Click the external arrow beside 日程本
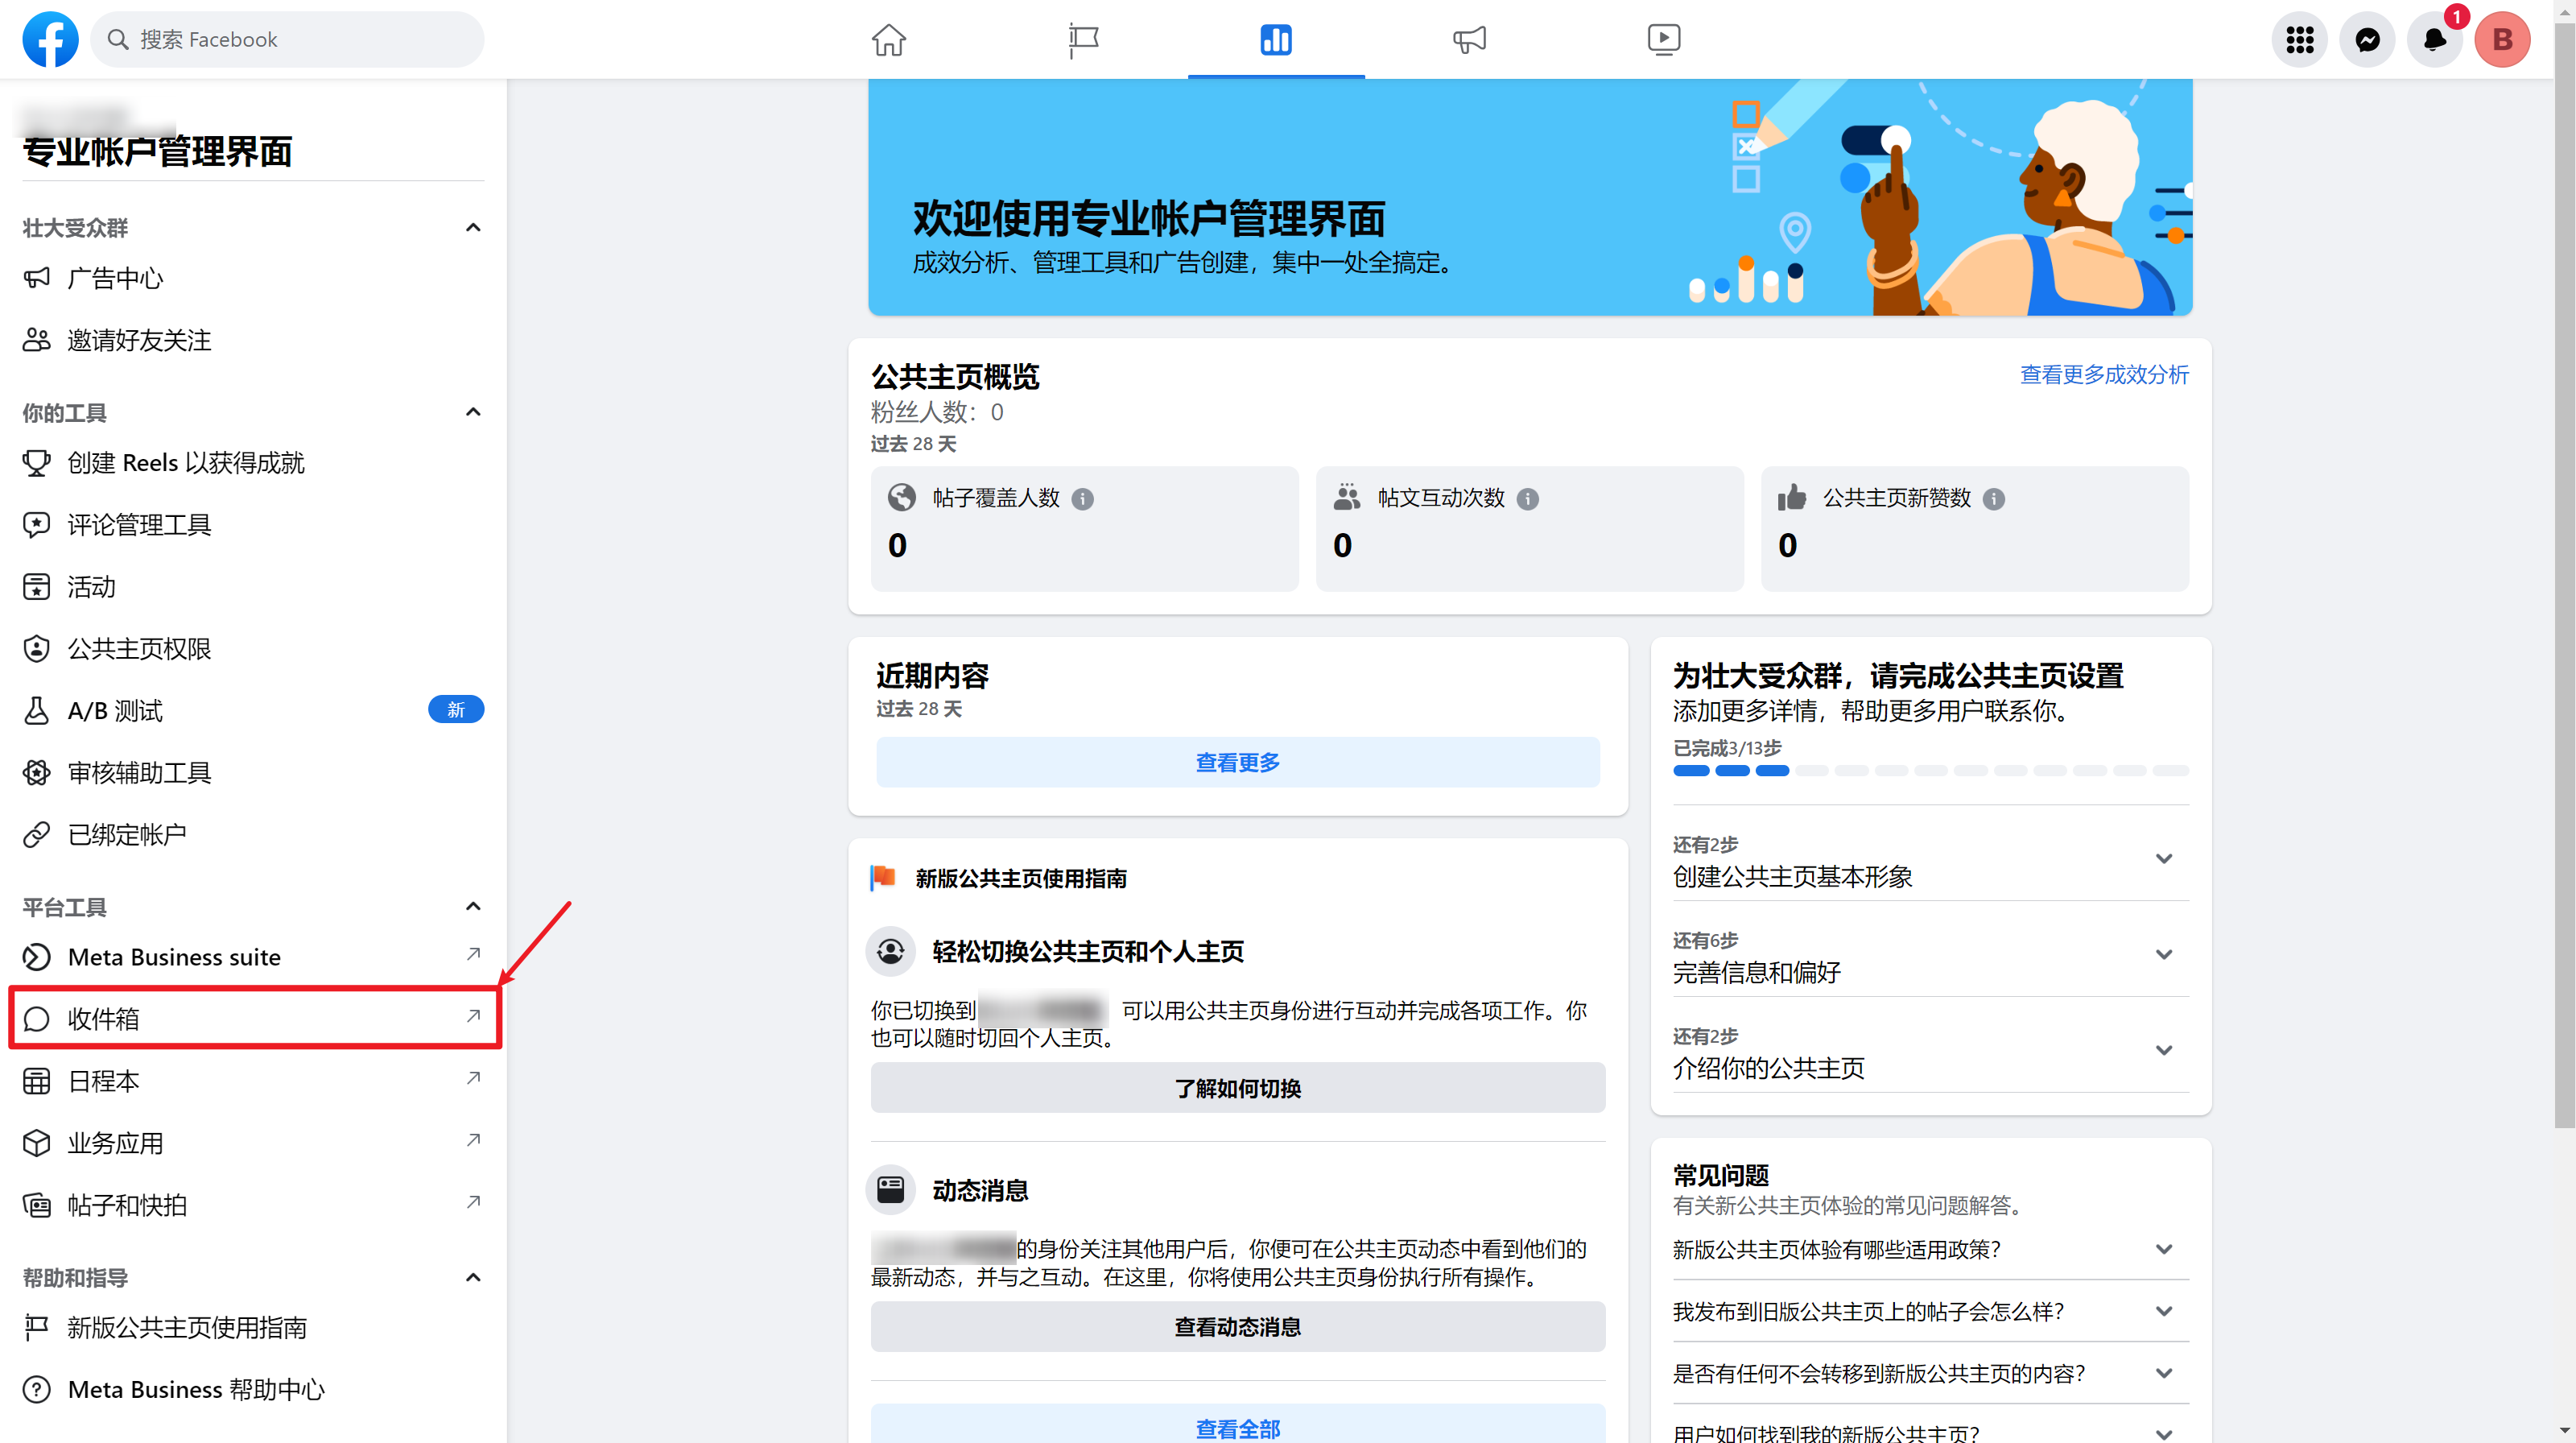This screenshot has height=1443, width=2576. tap(473, 1078)
